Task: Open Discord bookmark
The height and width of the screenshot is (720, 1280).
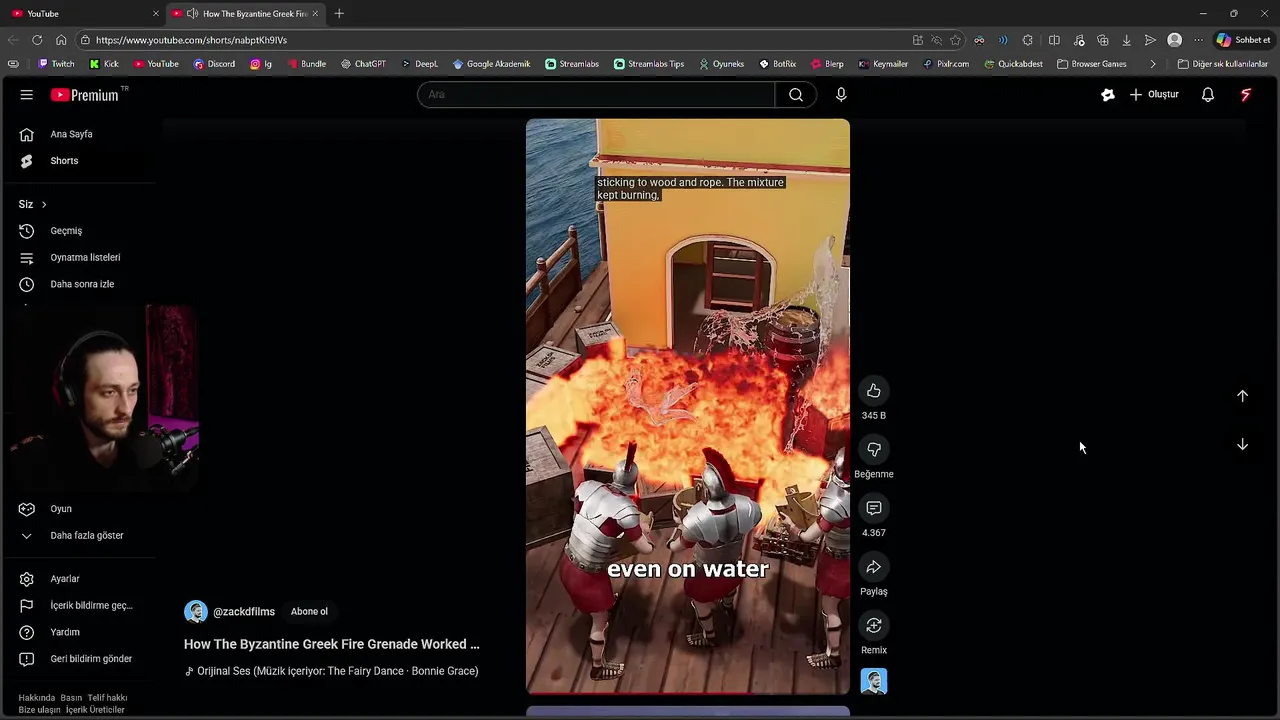Action: 214,64
